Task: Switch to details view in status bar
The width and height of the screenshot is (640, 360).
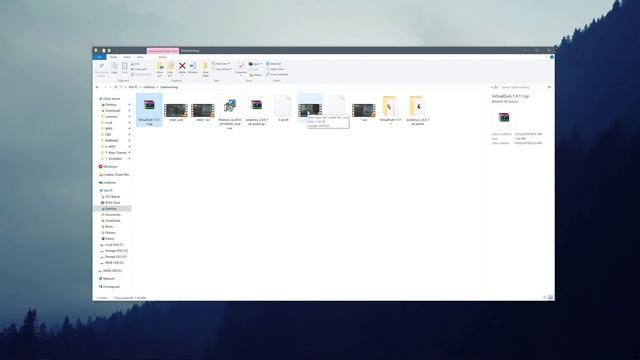Action: click(545, 298)
